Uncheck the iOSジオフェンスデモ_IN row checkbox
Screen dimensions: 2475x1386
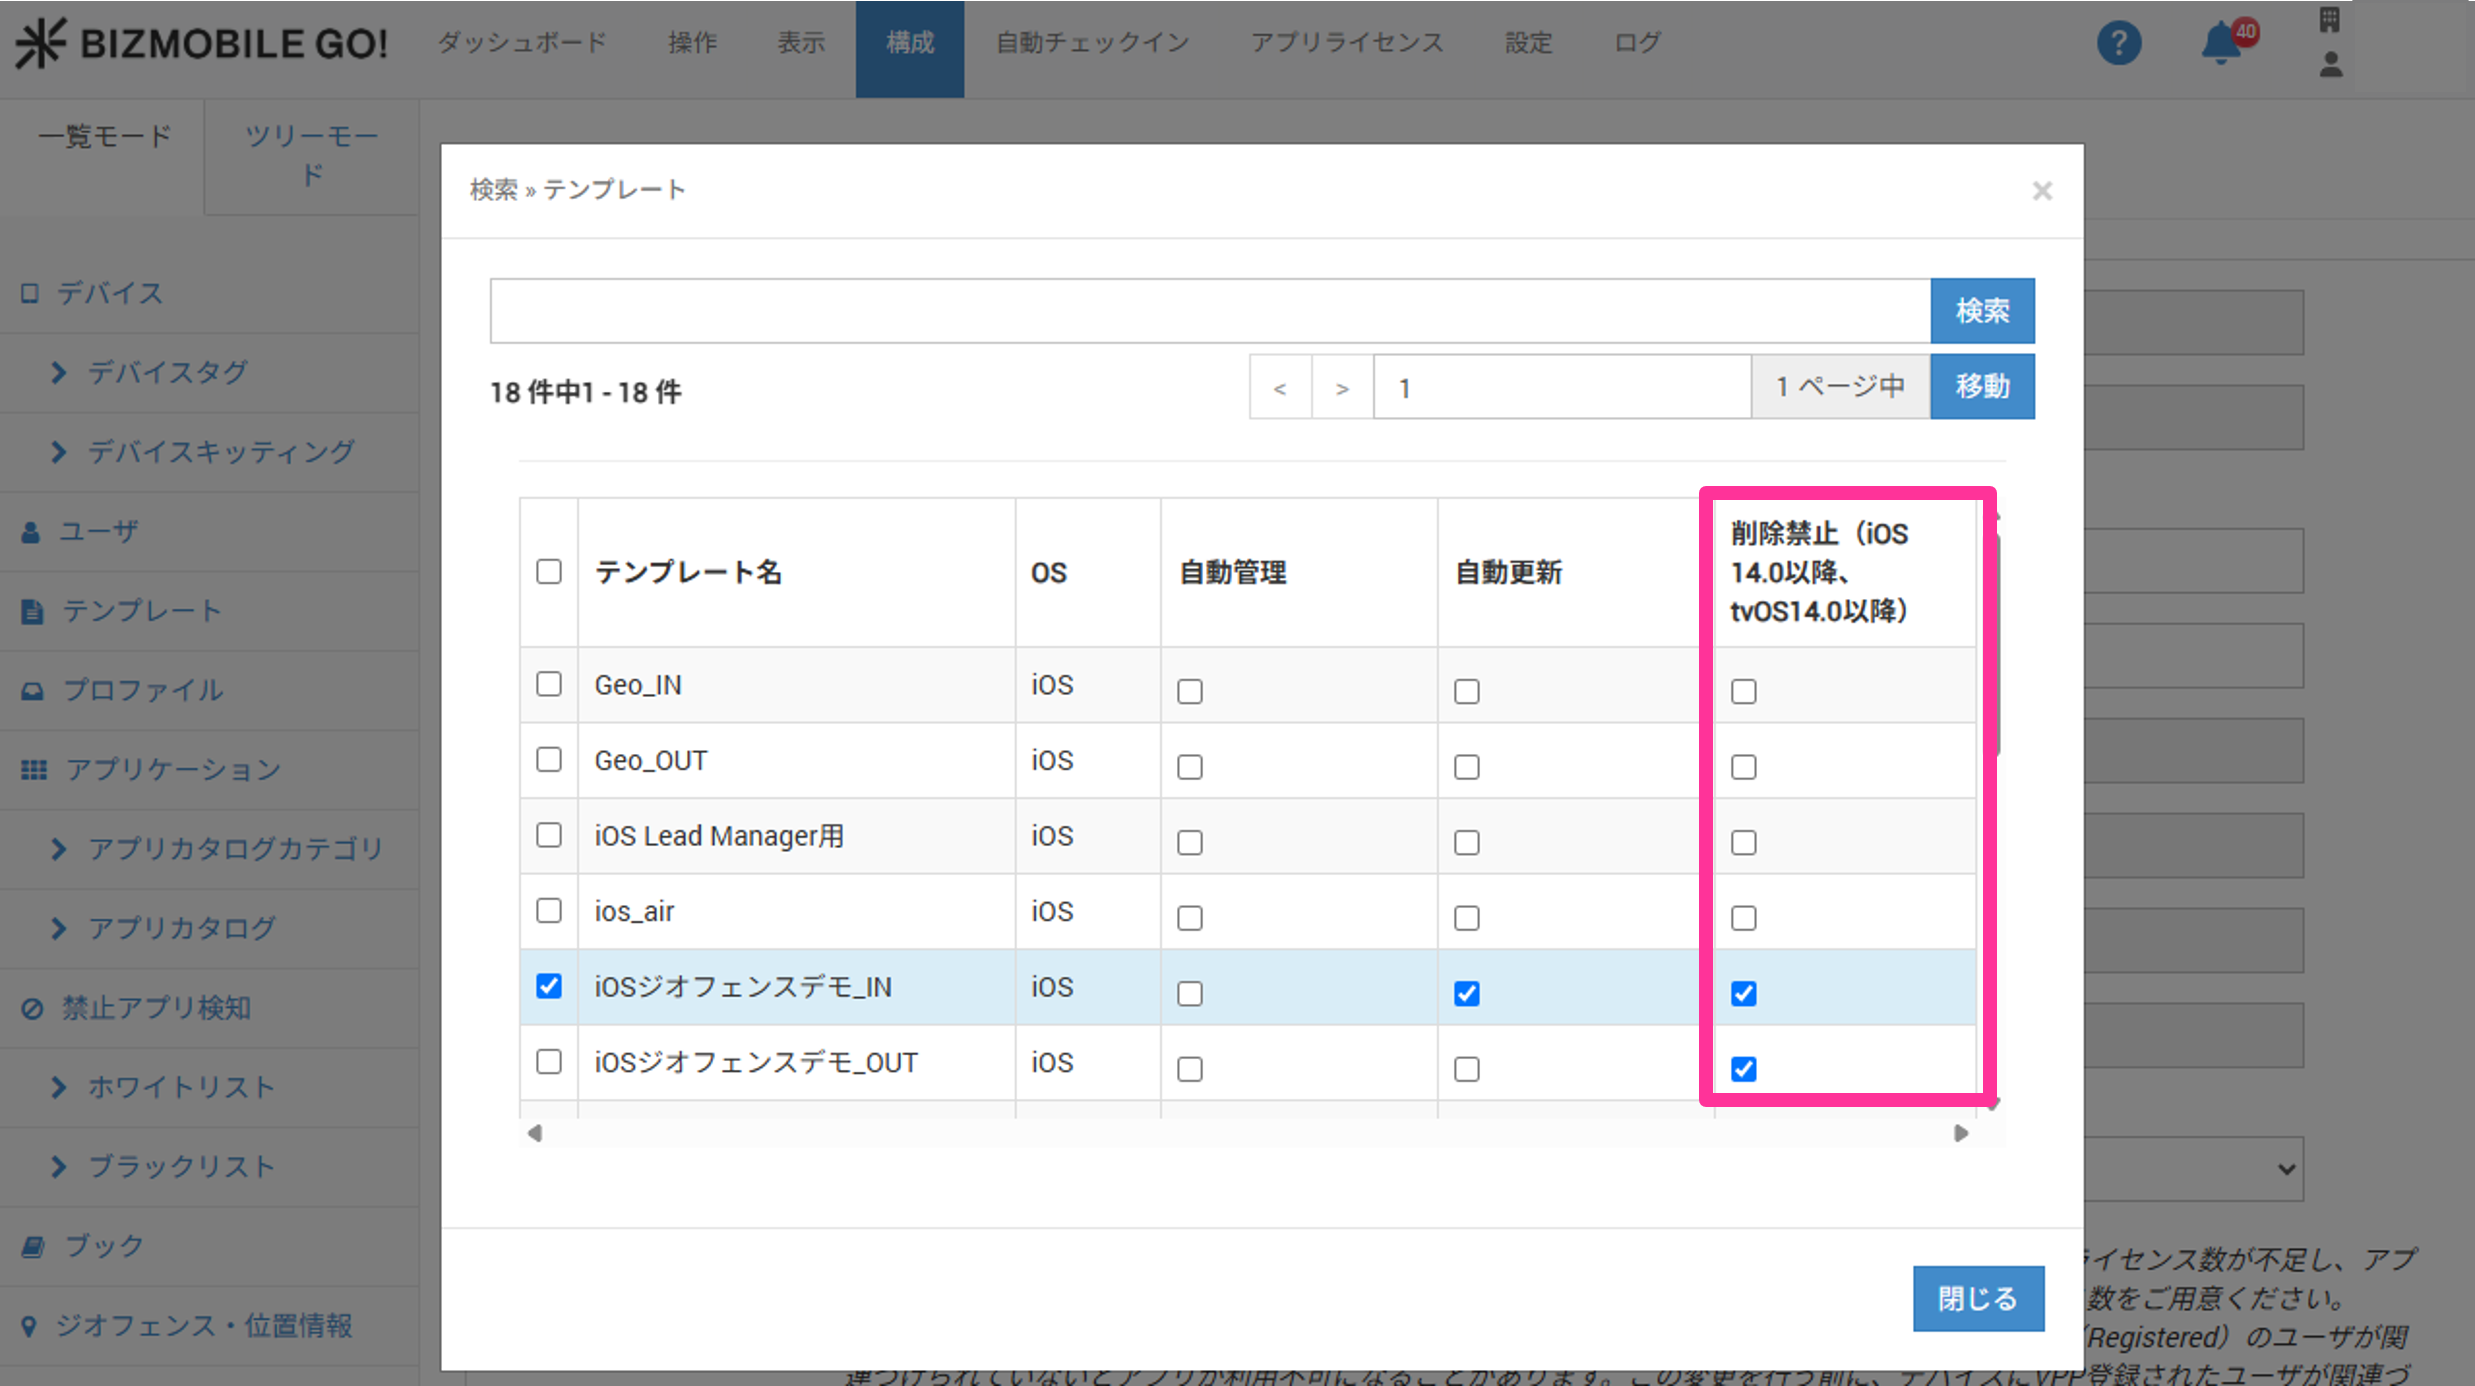[548, 986]
